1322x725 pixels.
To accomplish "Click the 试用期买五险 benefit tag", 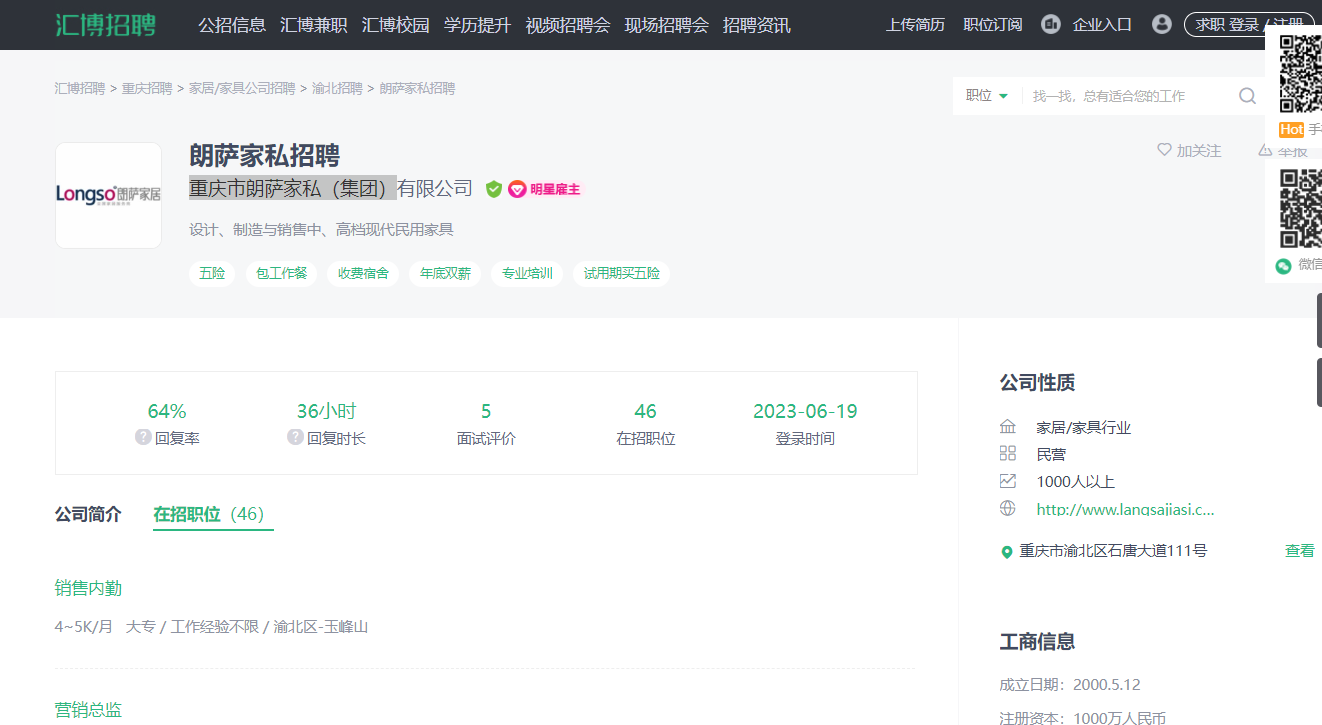I will click(x=621, y=273).
